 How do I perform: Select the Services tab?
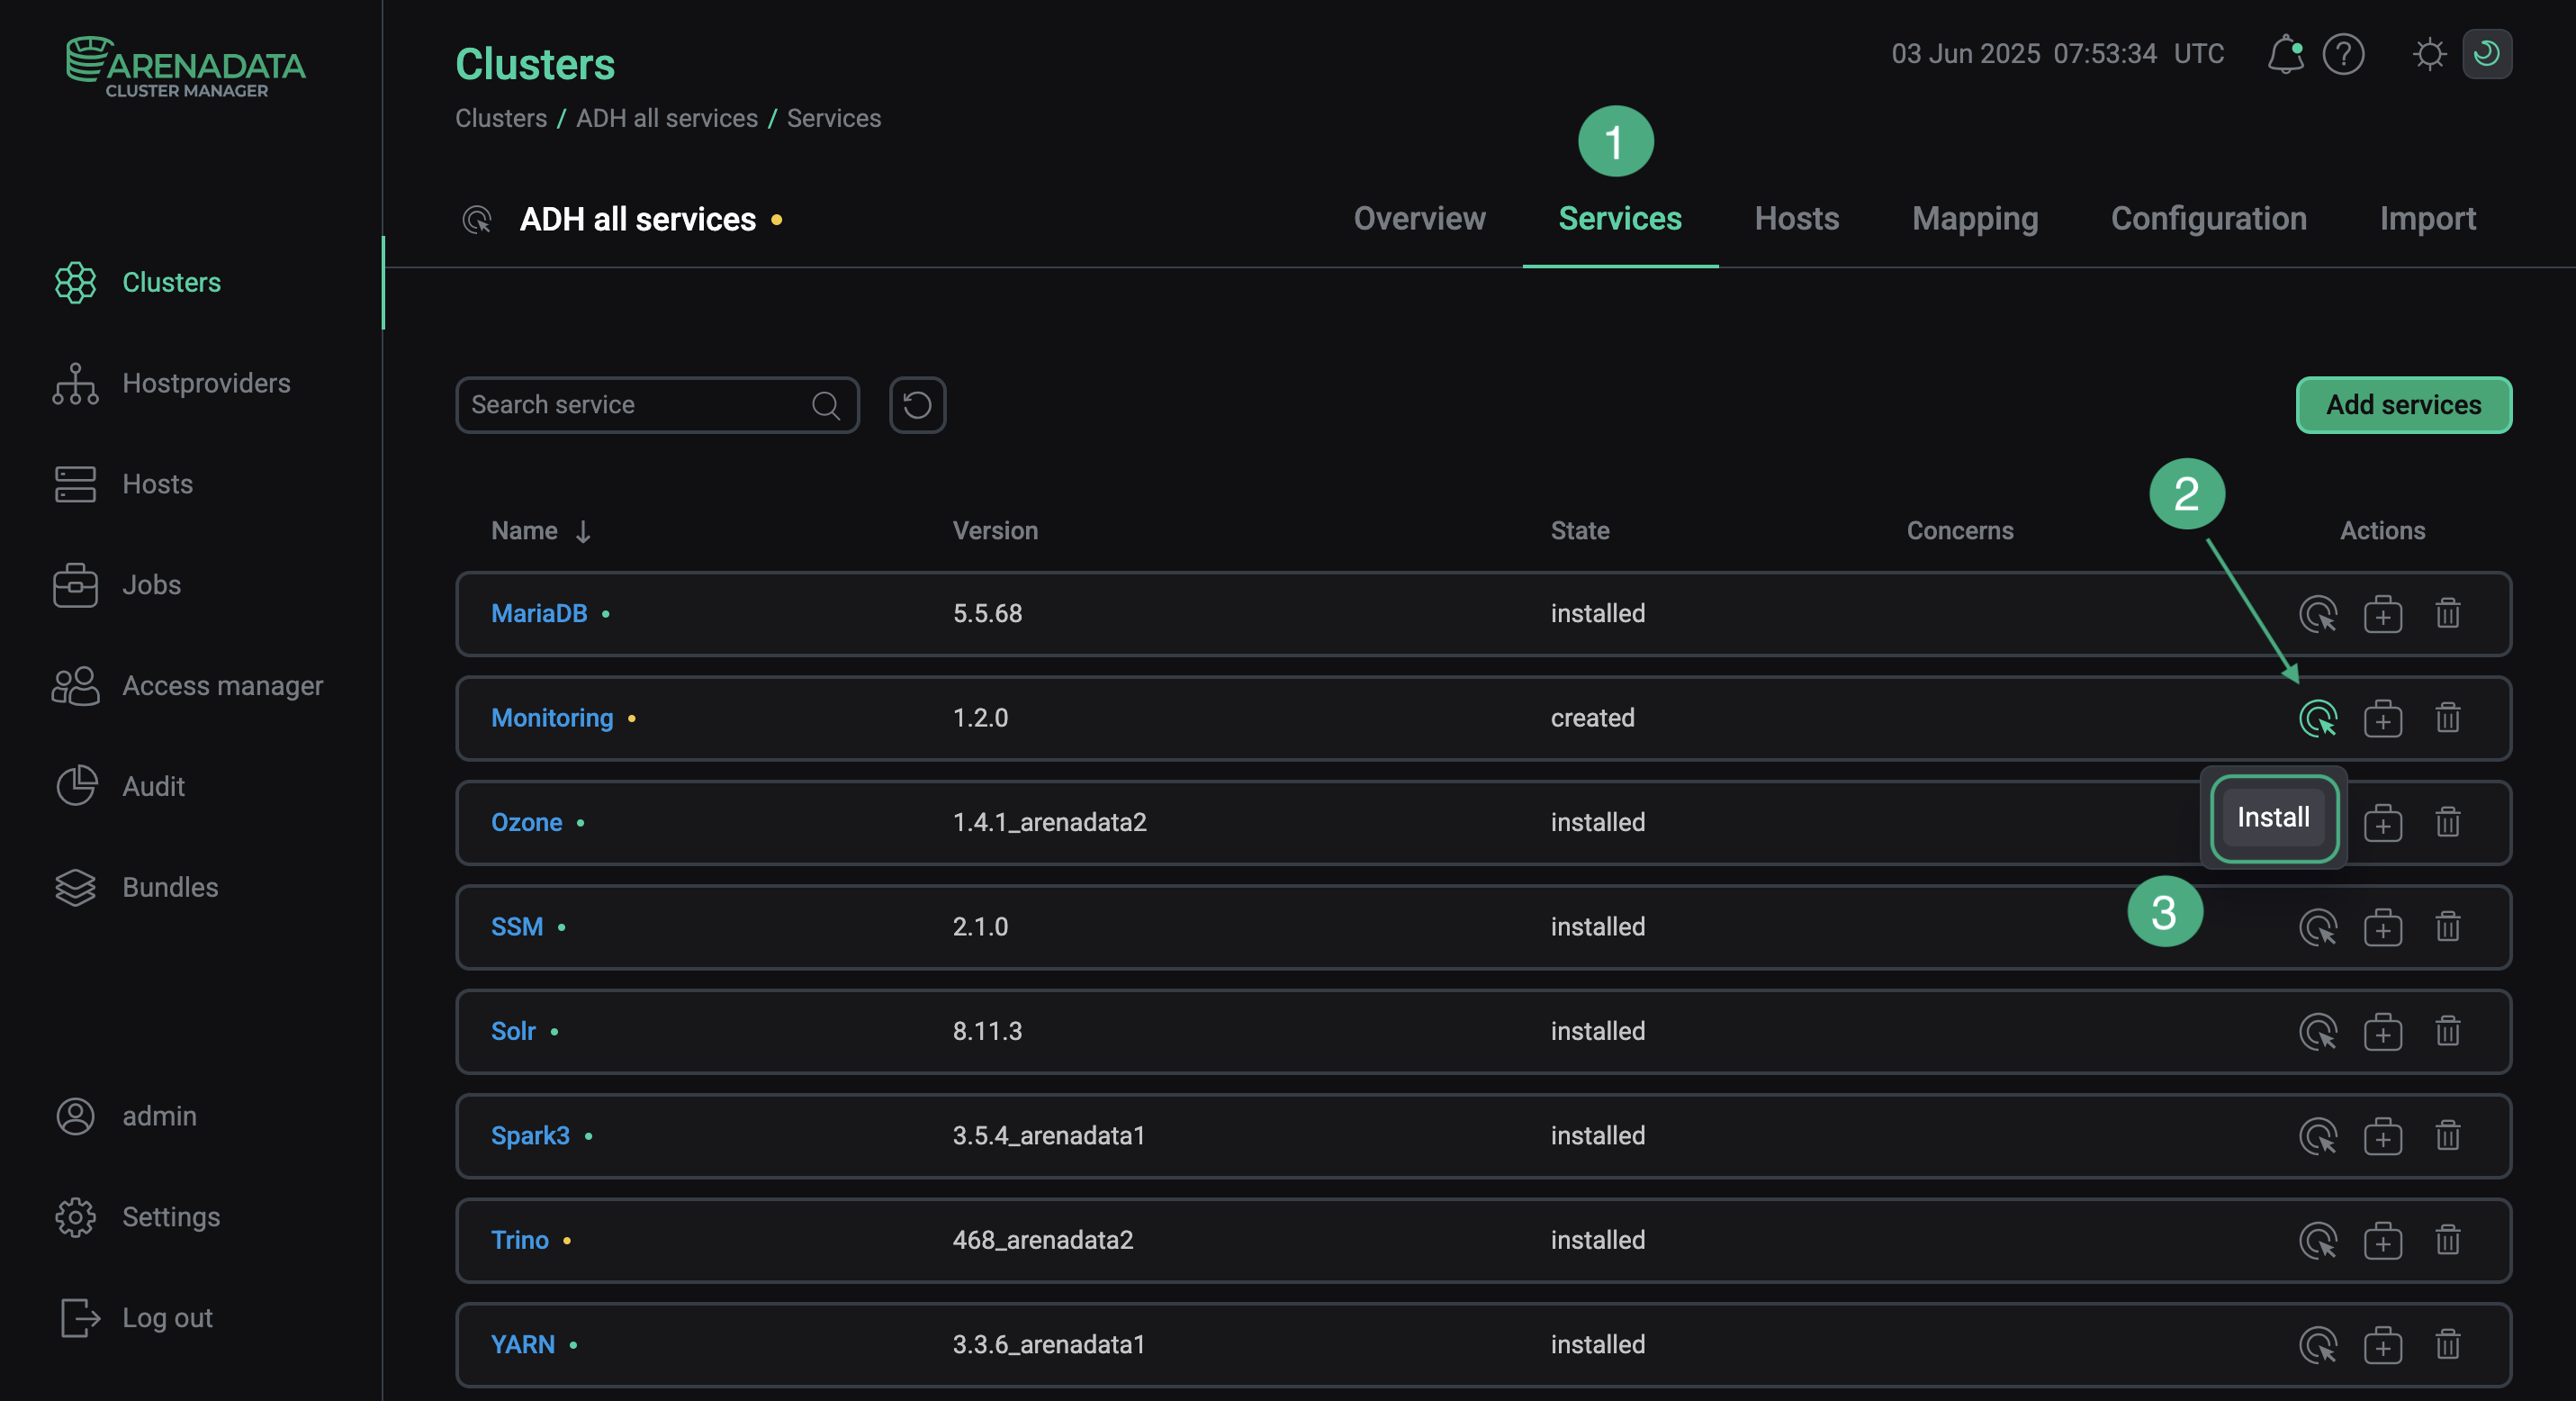(x=1620, y=219)
